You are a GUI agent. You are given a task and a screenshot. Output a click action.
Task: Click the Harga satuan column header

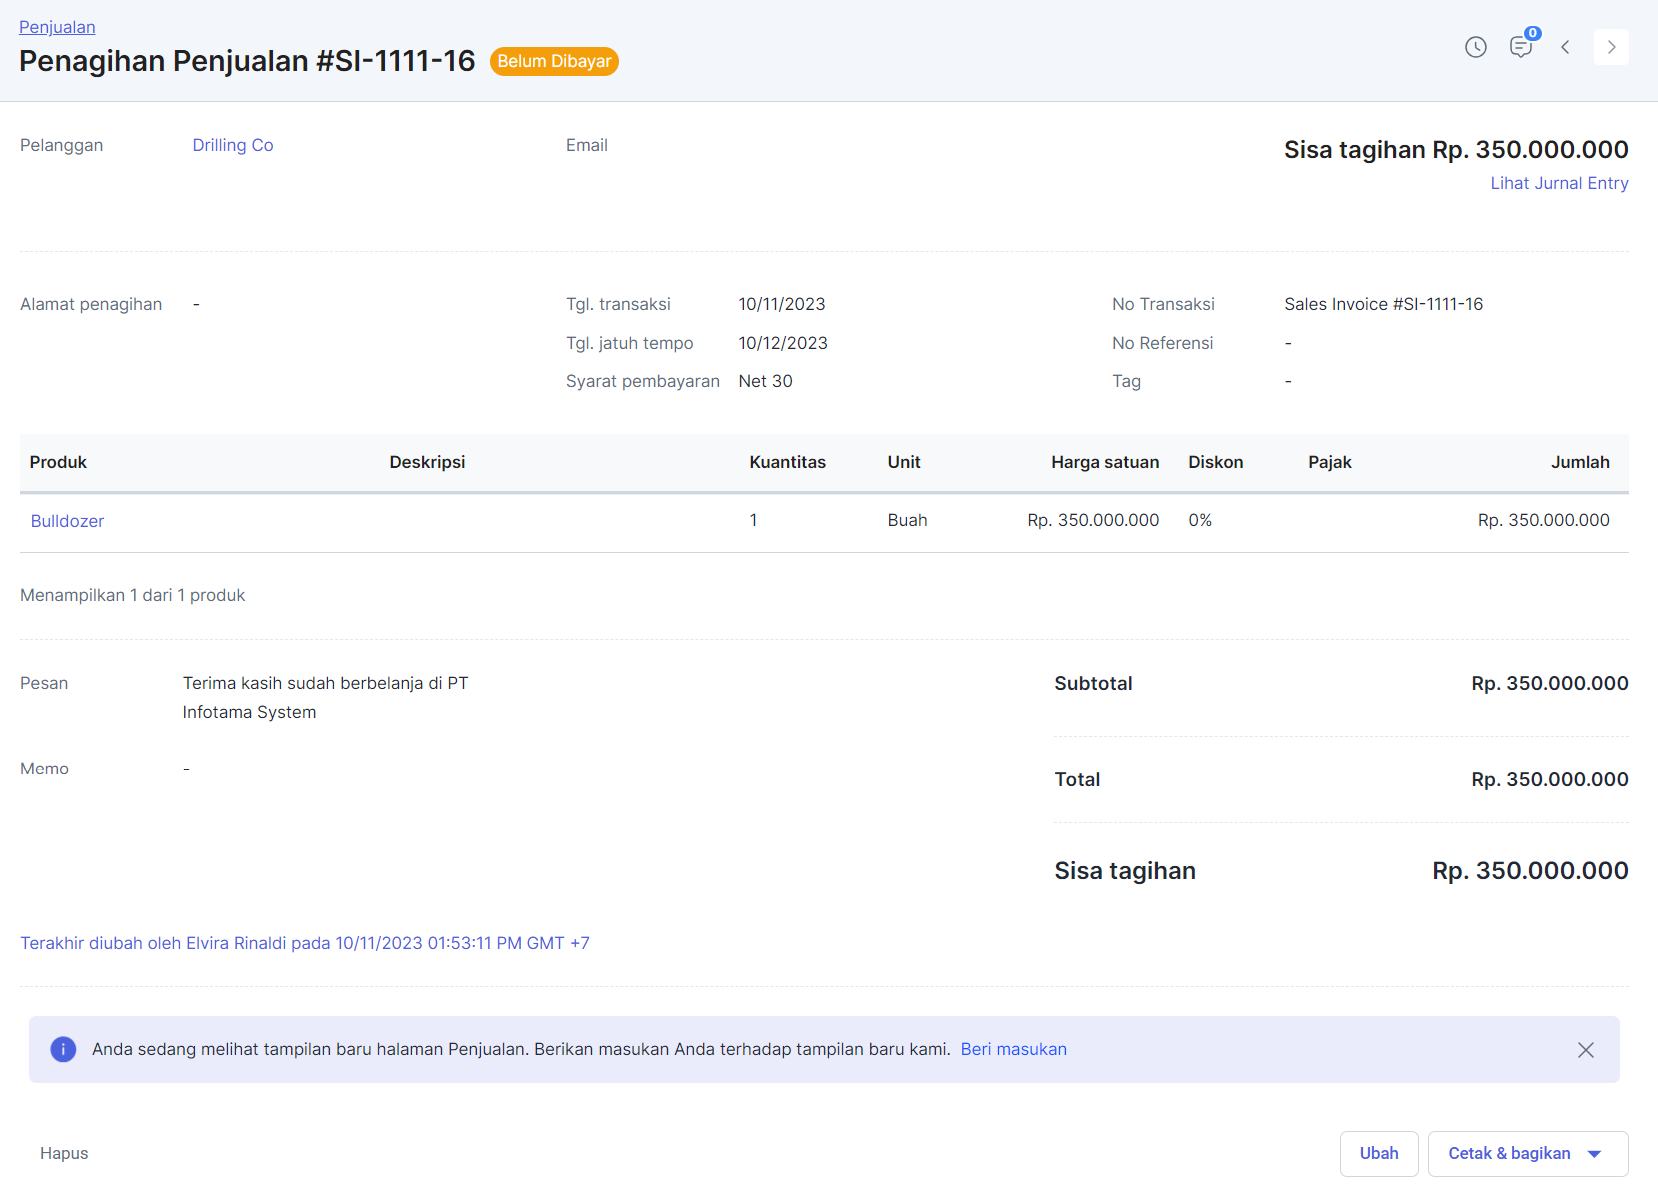[1104, 462]
